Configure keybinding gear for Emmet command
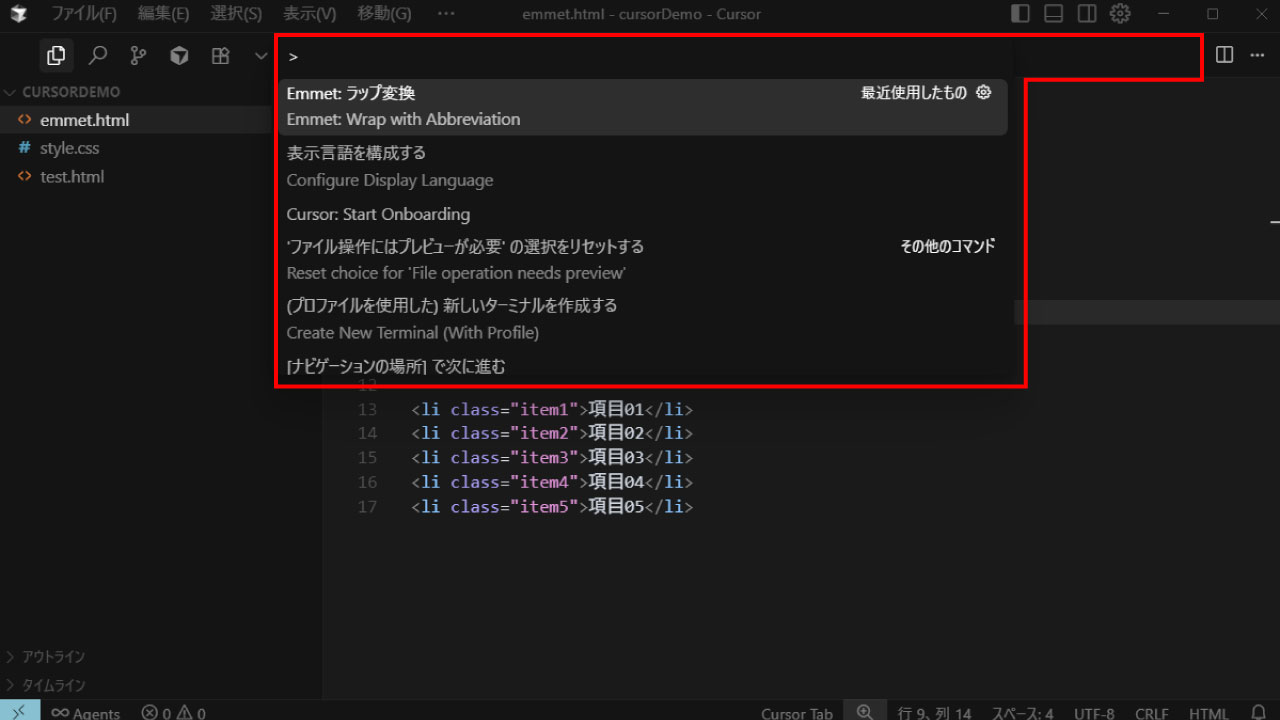This screenshot has height=720, width=1280. [983, 93]
